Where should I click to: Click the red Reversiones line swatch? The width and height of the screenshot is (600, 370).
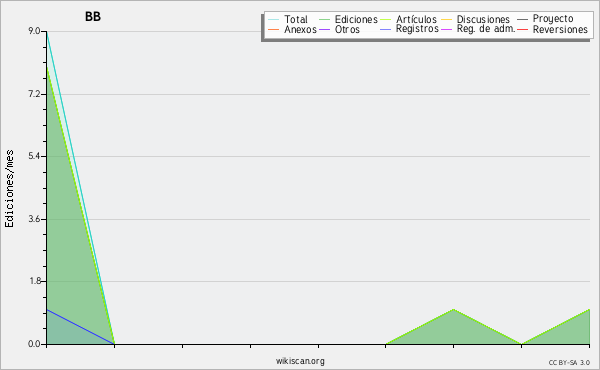point(522,29)
